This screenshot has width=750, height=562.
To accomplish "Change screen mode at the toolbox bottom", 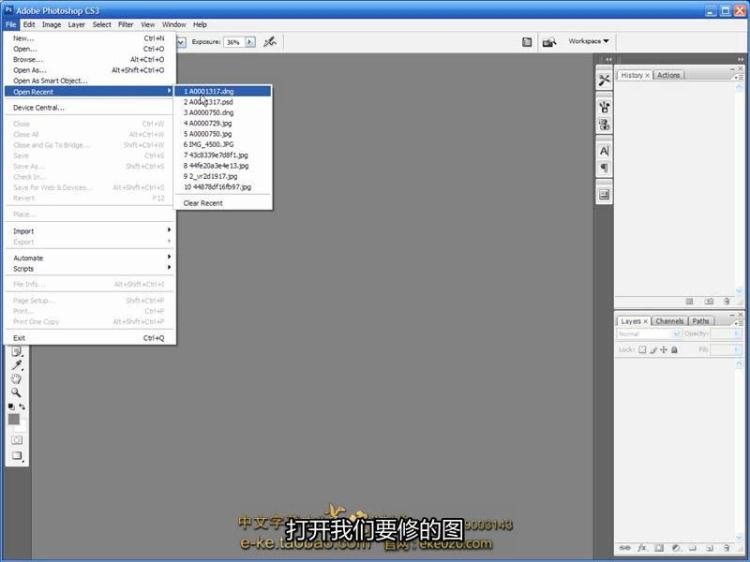I will tap(17, 456).
